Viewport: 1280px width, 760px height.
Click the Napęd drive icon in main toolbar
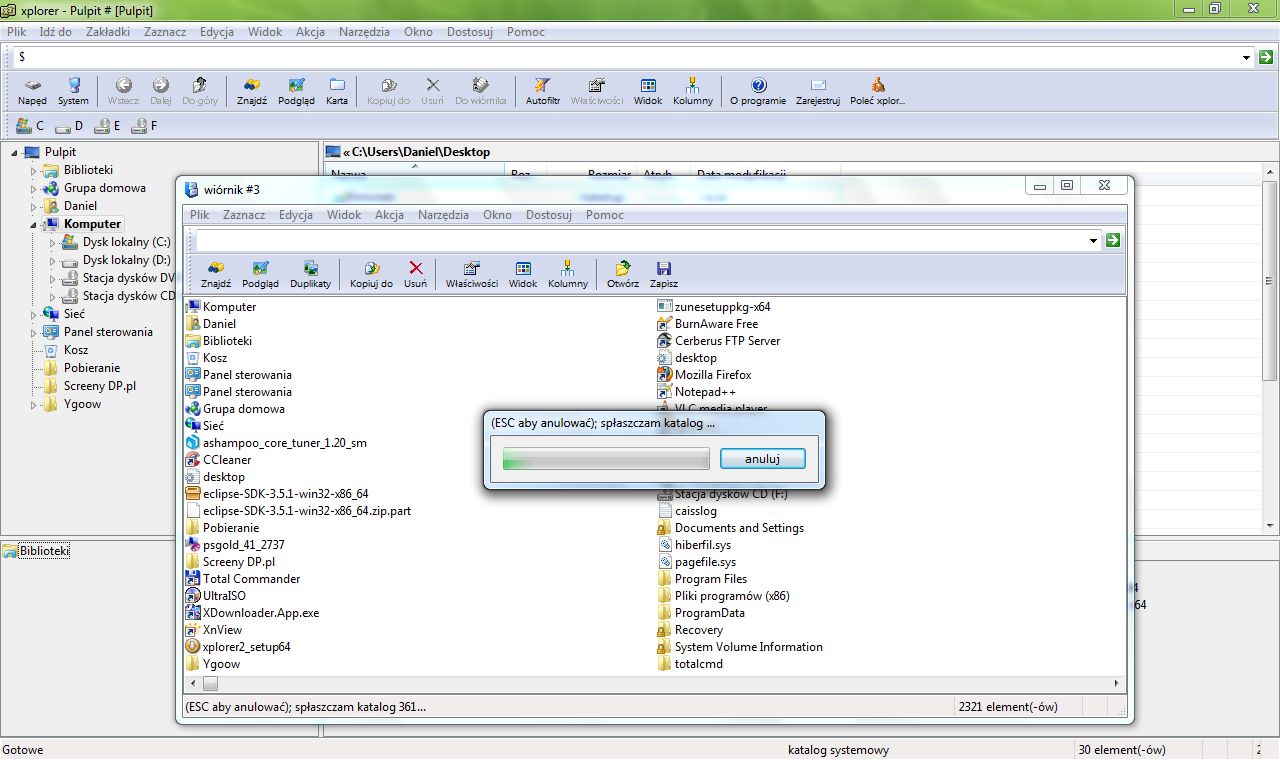click(x=32, y=92)
